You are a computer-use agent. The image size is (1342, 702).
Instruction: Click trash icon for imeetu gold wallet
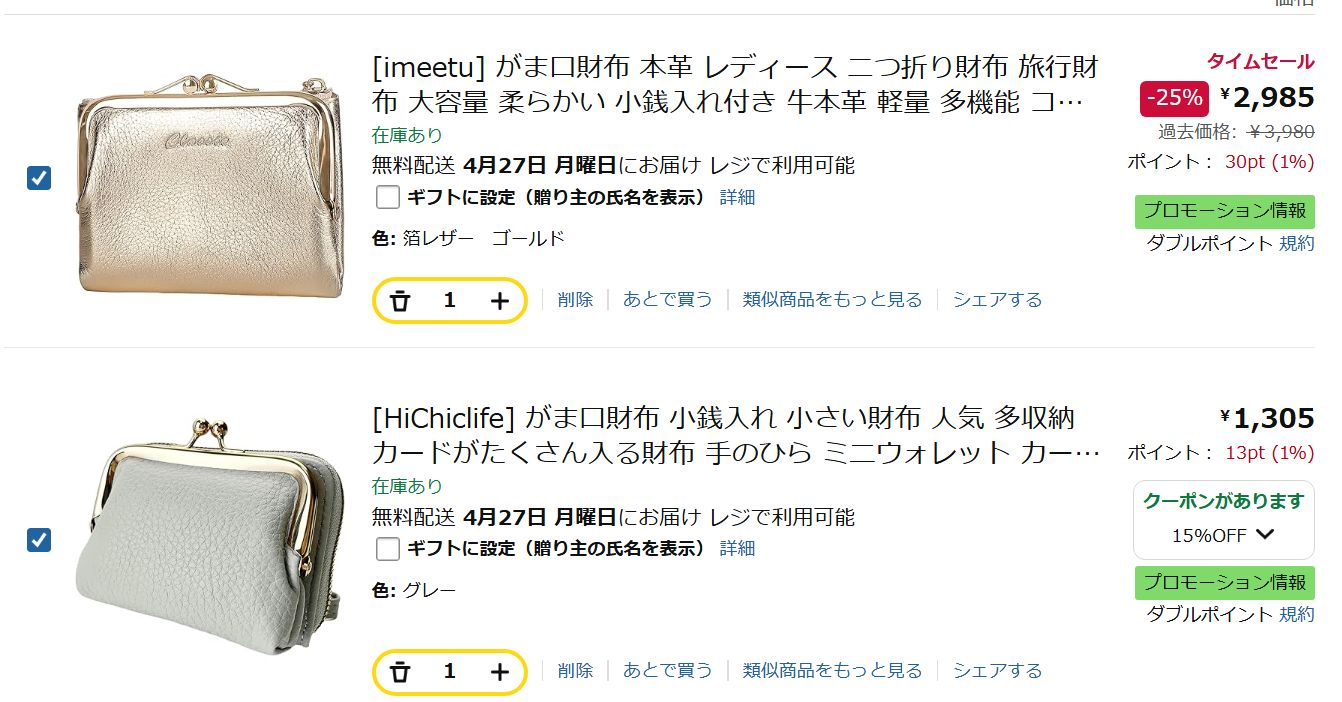[401, 300]
